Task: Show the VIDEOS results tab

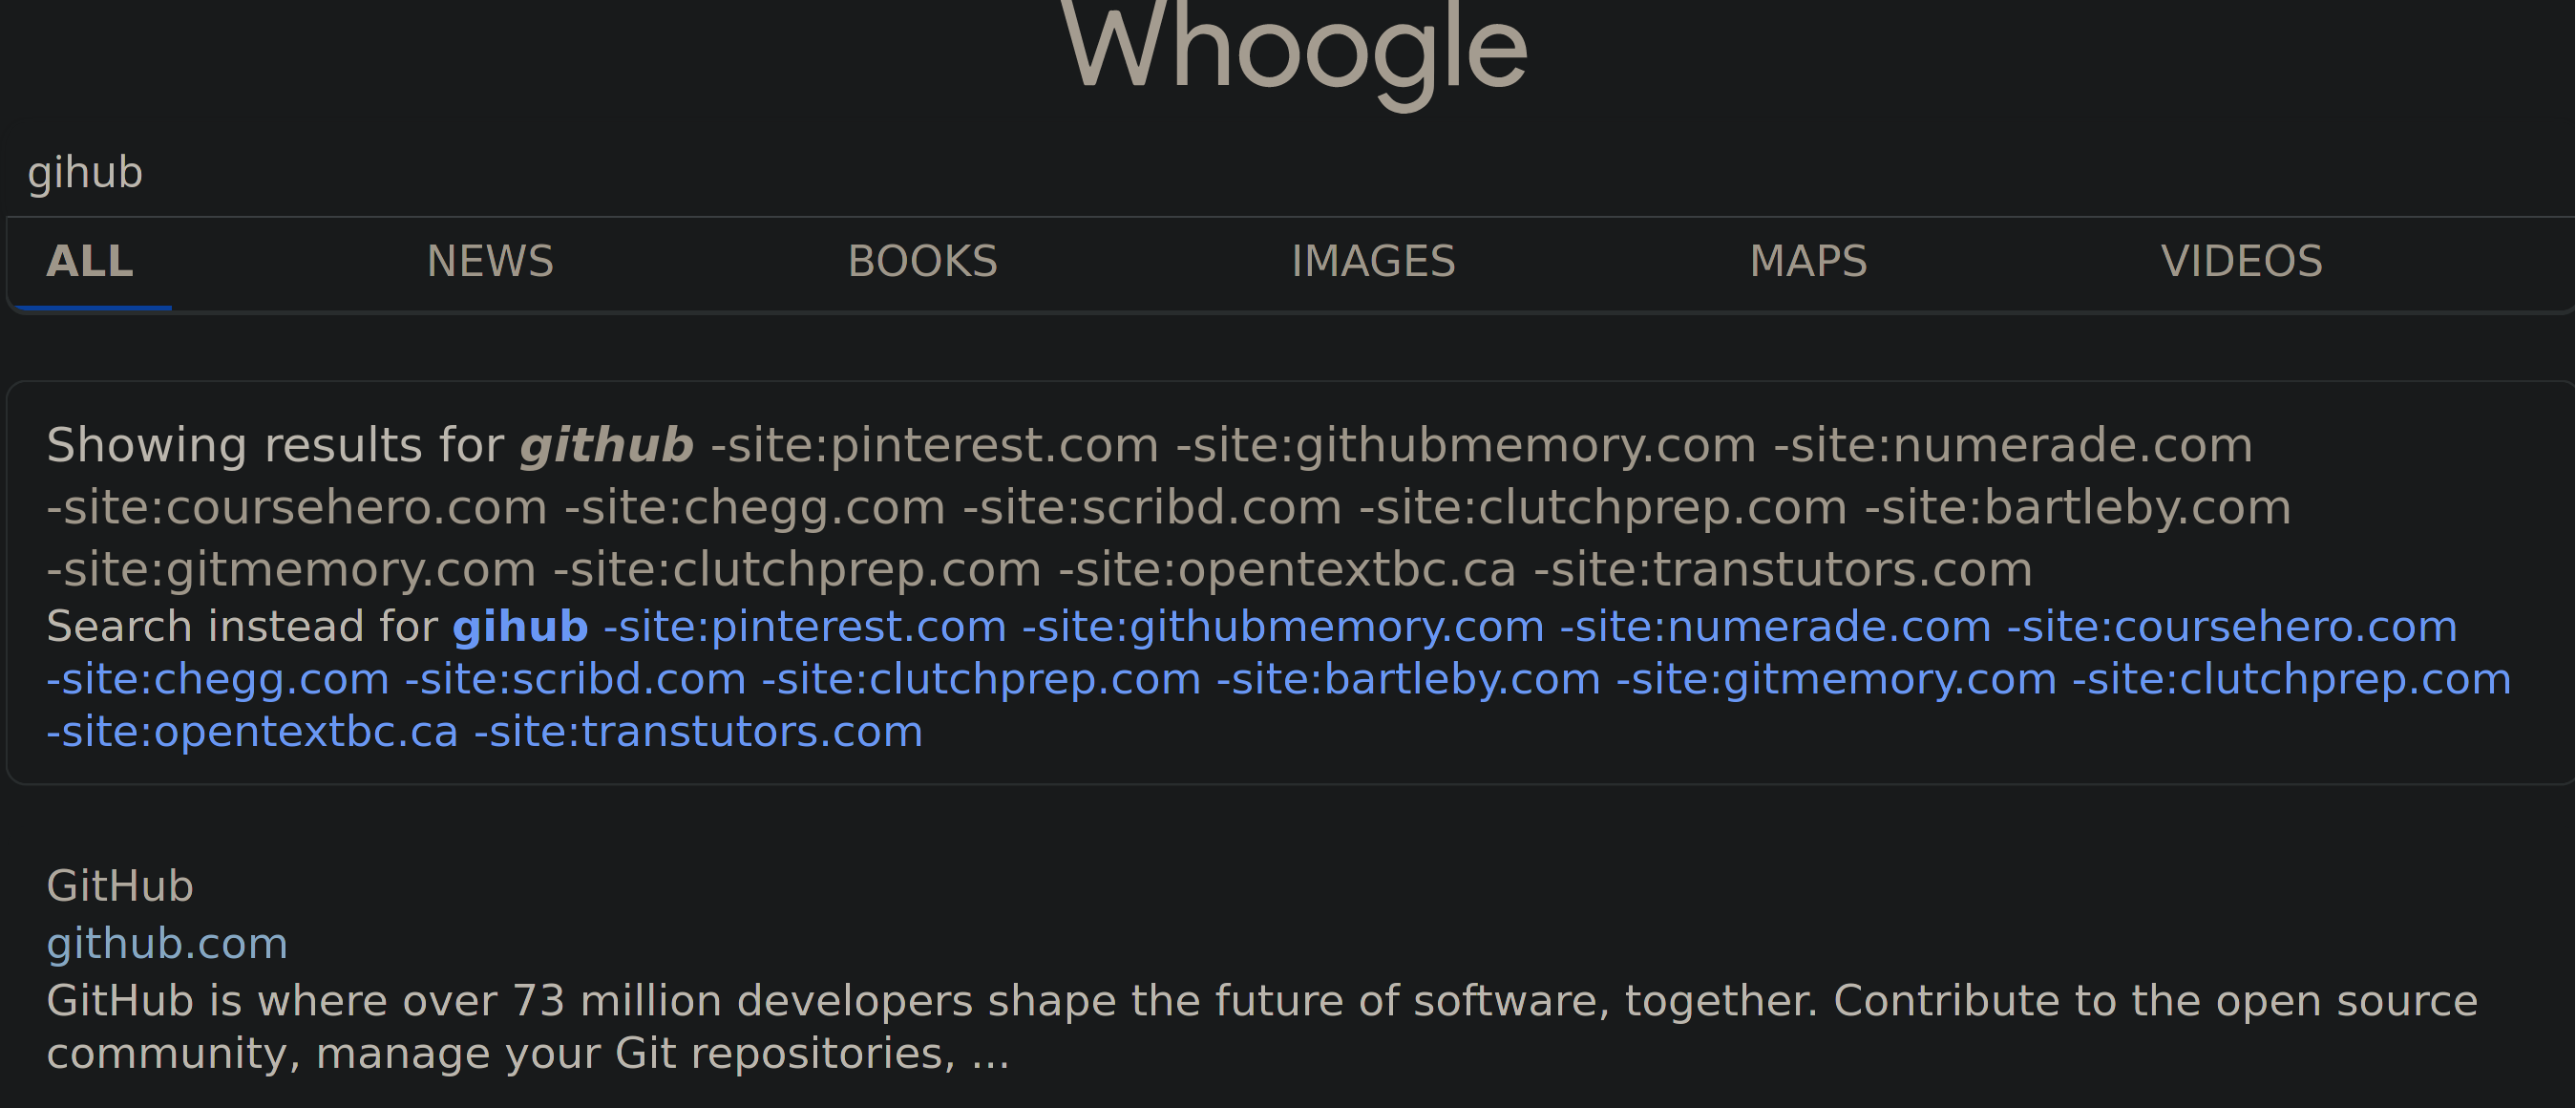Action: pos(2241,262)
